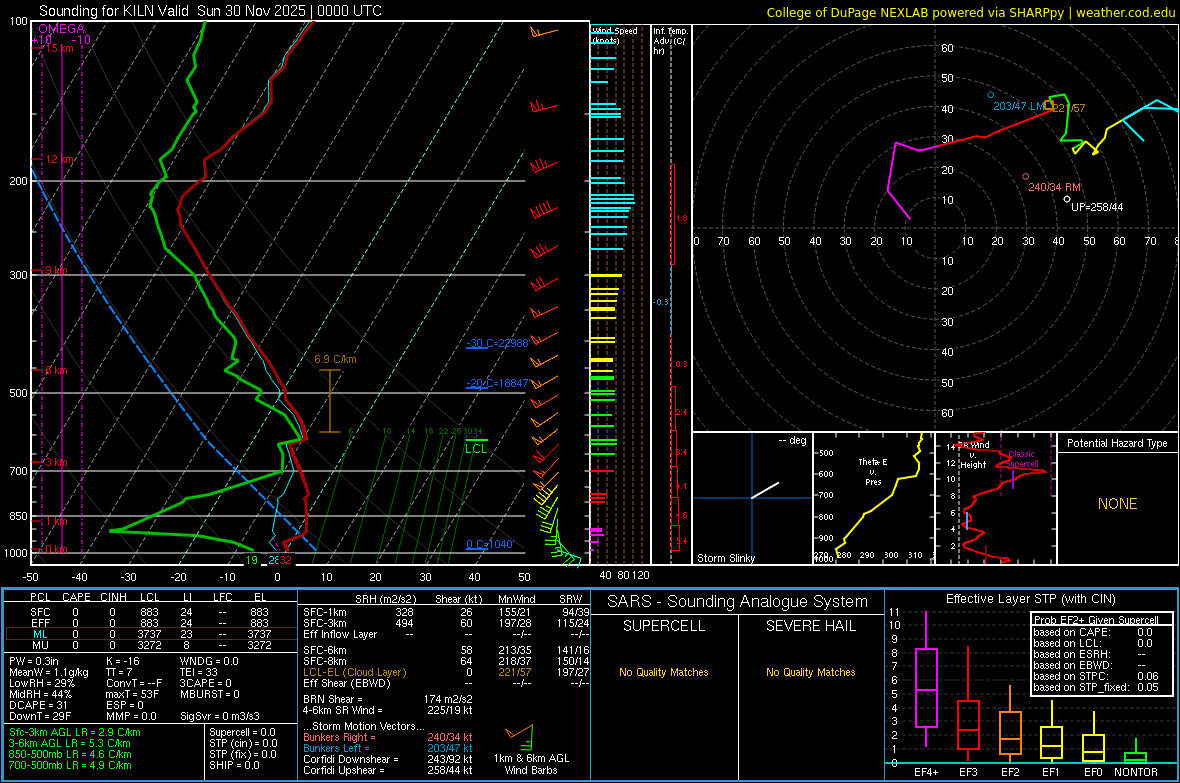Click the 'Potential Hazard Type' header
1180x783 pixels.
click(x=1117, y=443)
